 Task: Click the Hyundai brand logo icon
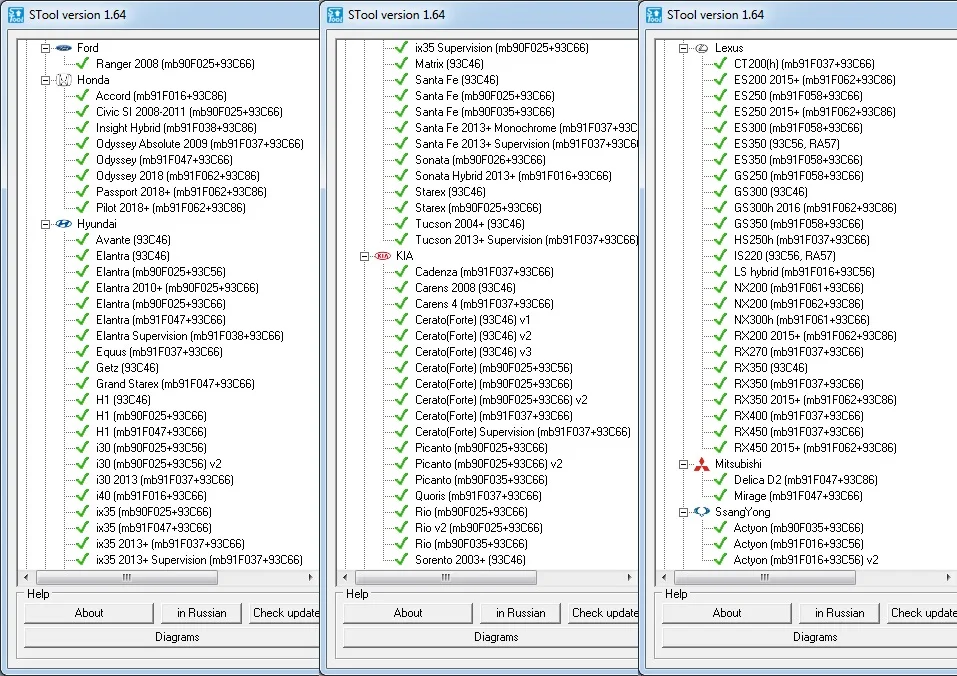[x=63, y=224]
